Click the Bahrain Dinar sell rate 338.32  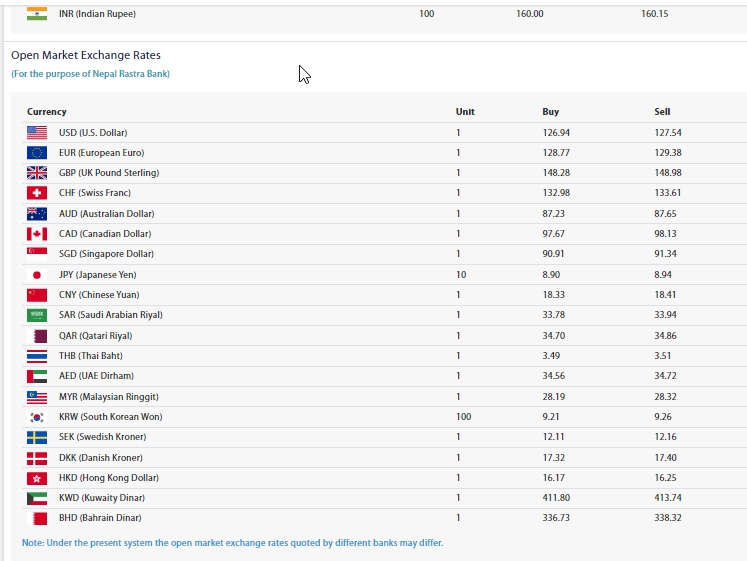click(668, 518)
